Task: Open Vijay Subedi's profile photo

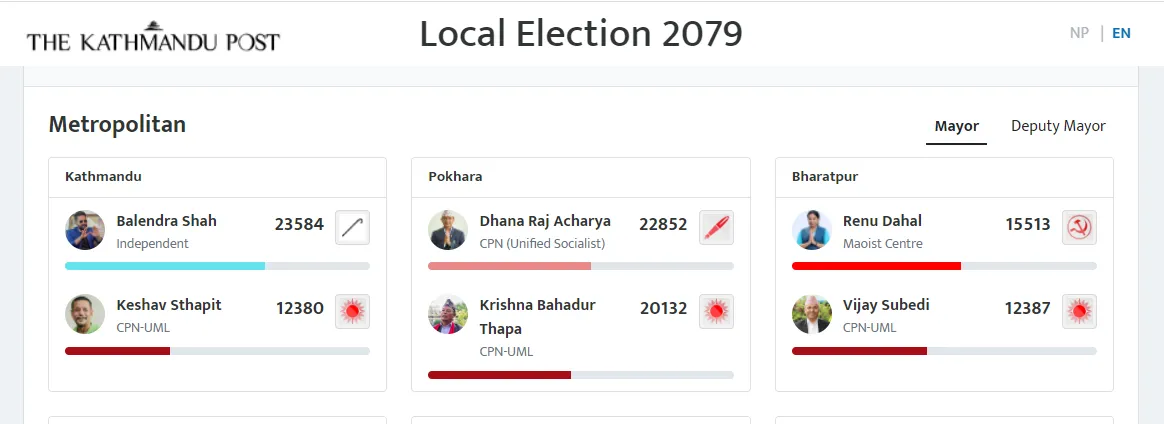Action: [811, 314]
